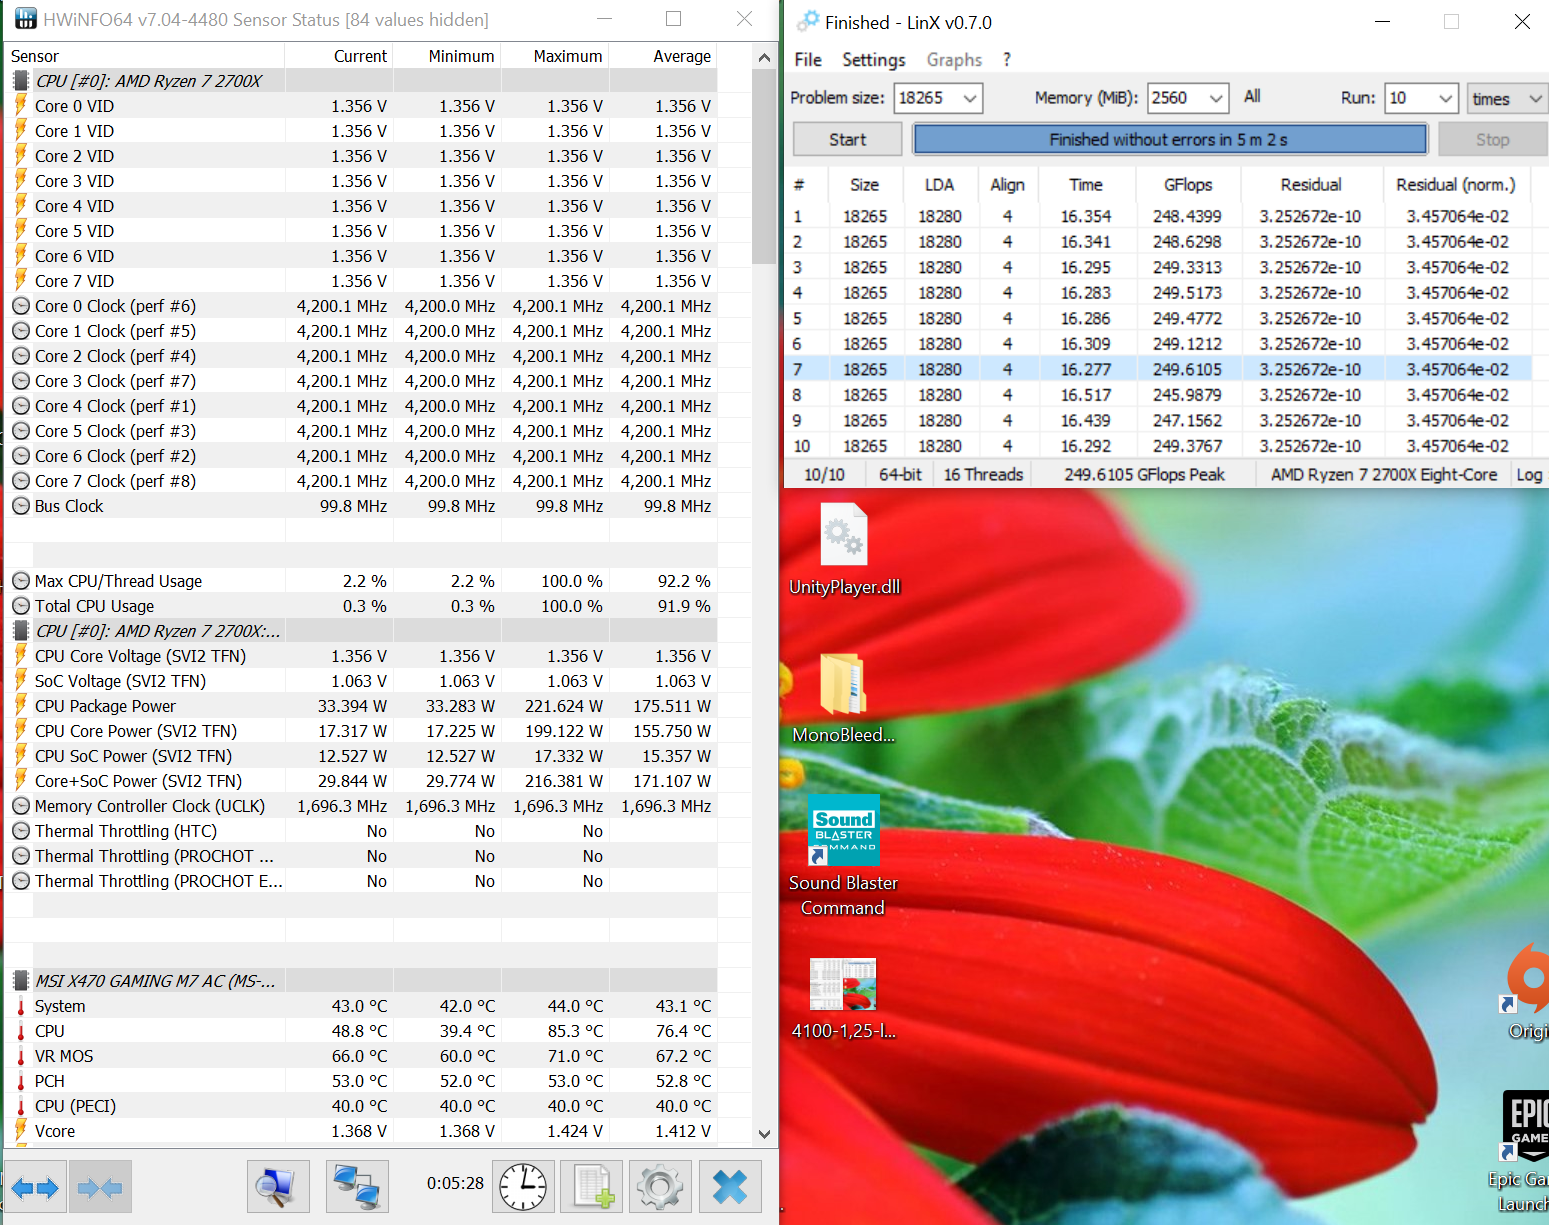Click the Average column header in HWiNFO

click(x=663, y=56)
